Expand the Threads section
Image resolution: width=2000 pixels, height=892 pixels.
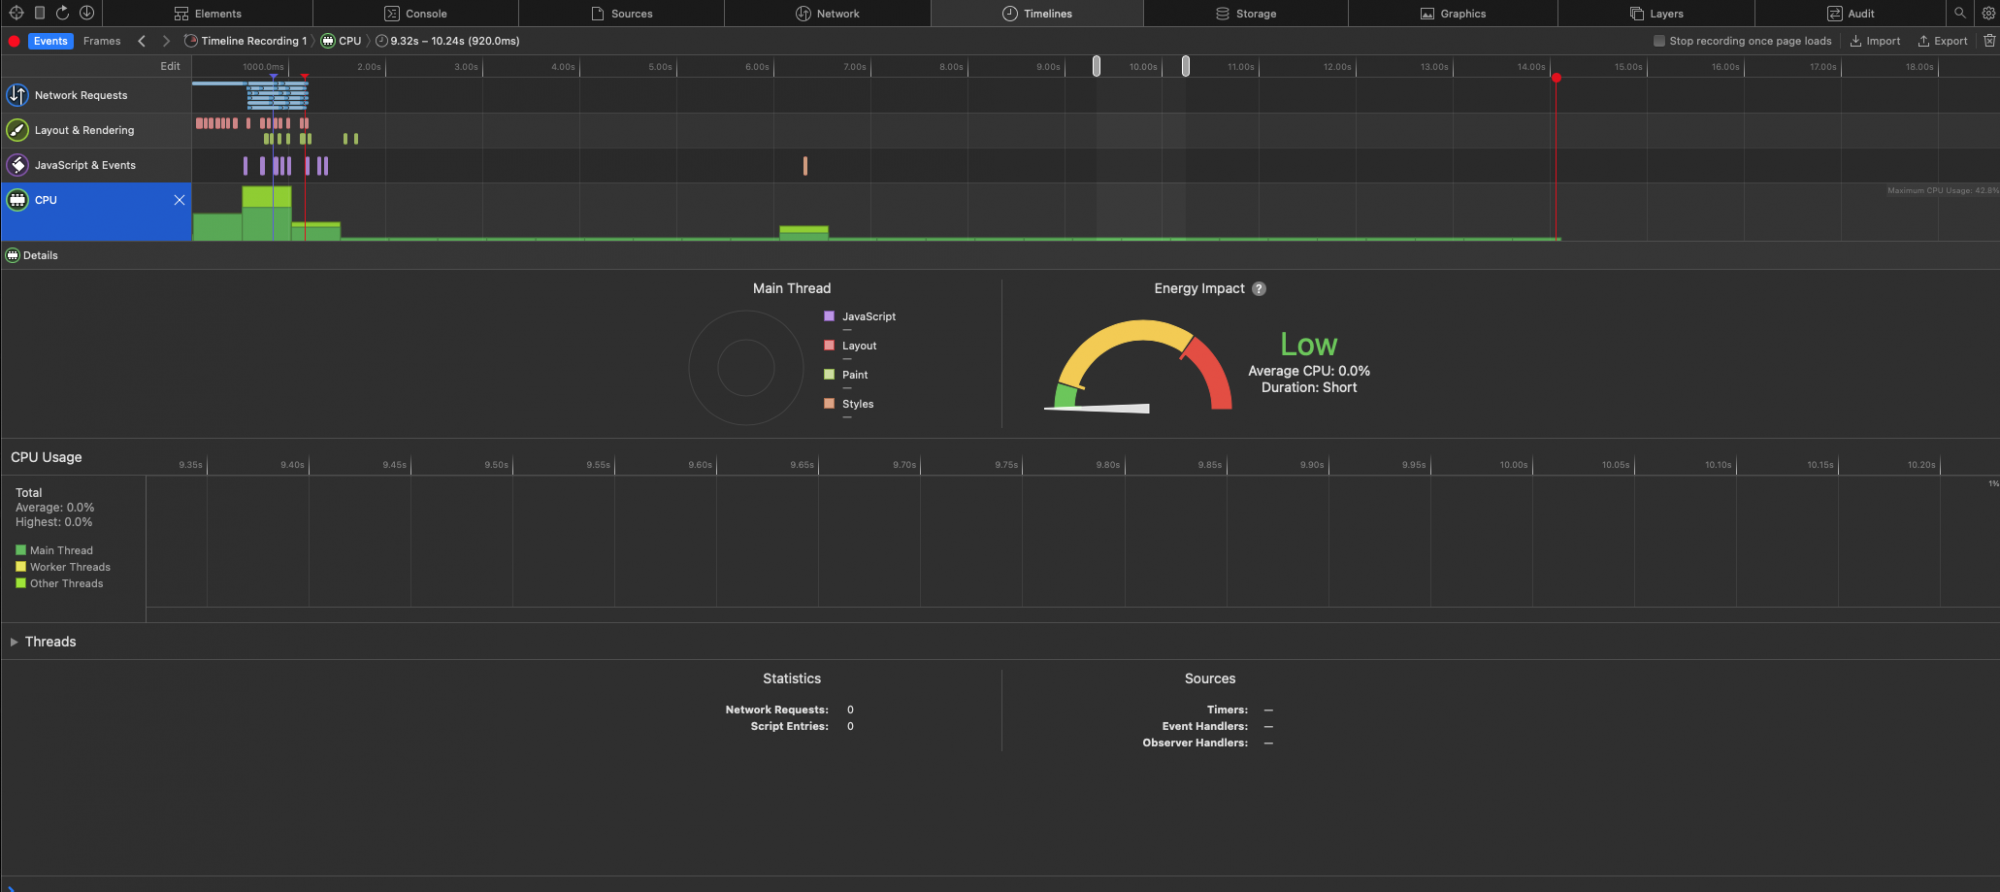14,642
